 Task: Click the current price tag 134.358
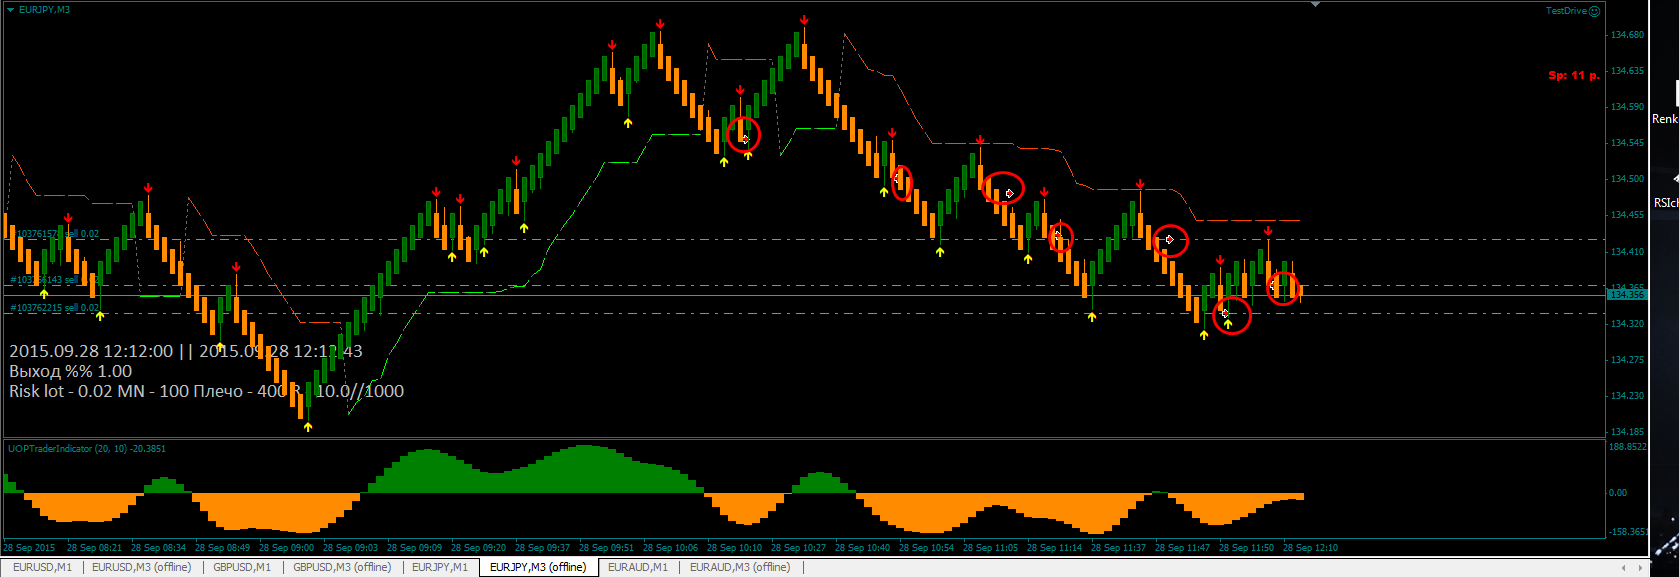(1626, 295)
